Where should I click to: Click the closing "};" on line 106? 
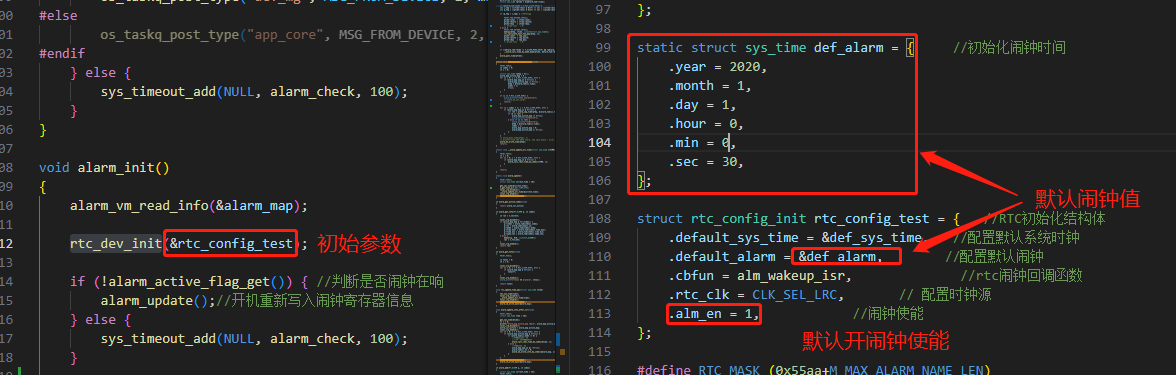click(x=644, y=180)
